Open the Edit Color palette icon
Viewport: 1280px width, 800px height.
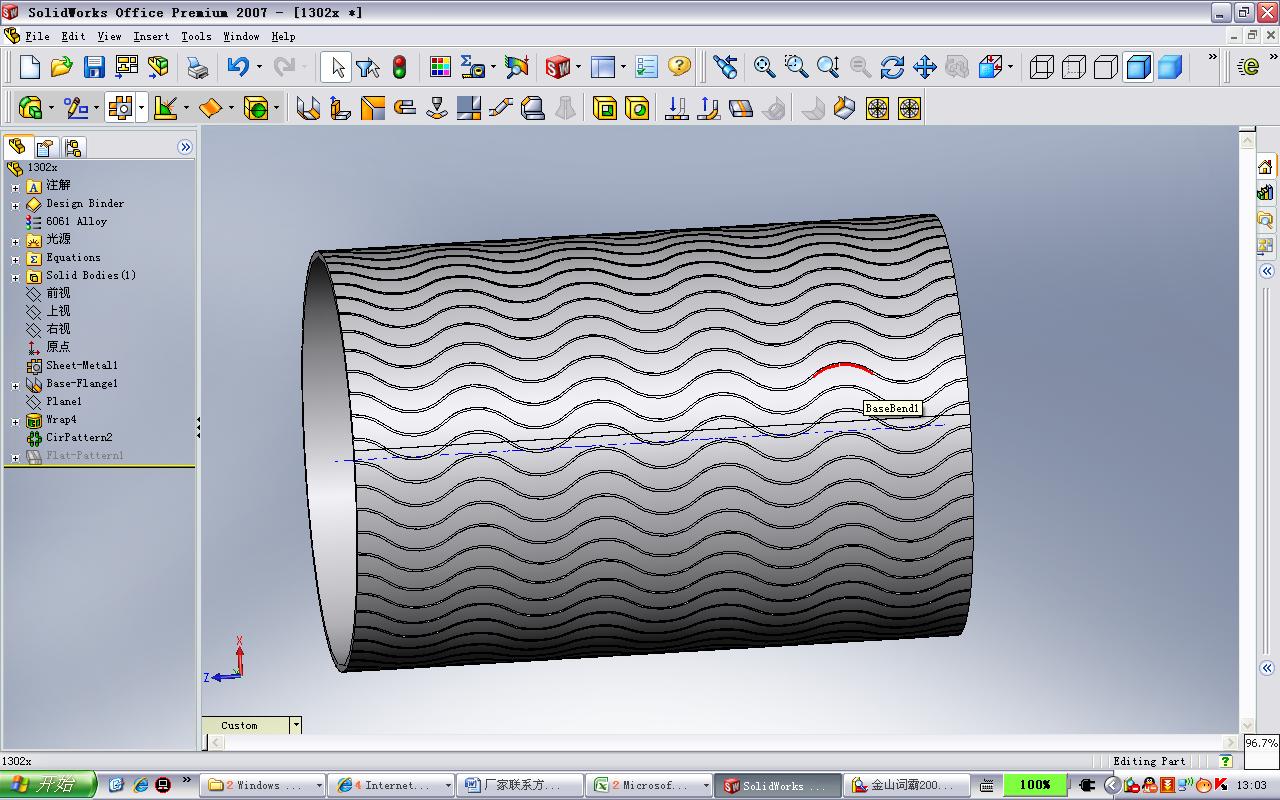[x=440, y=67]
